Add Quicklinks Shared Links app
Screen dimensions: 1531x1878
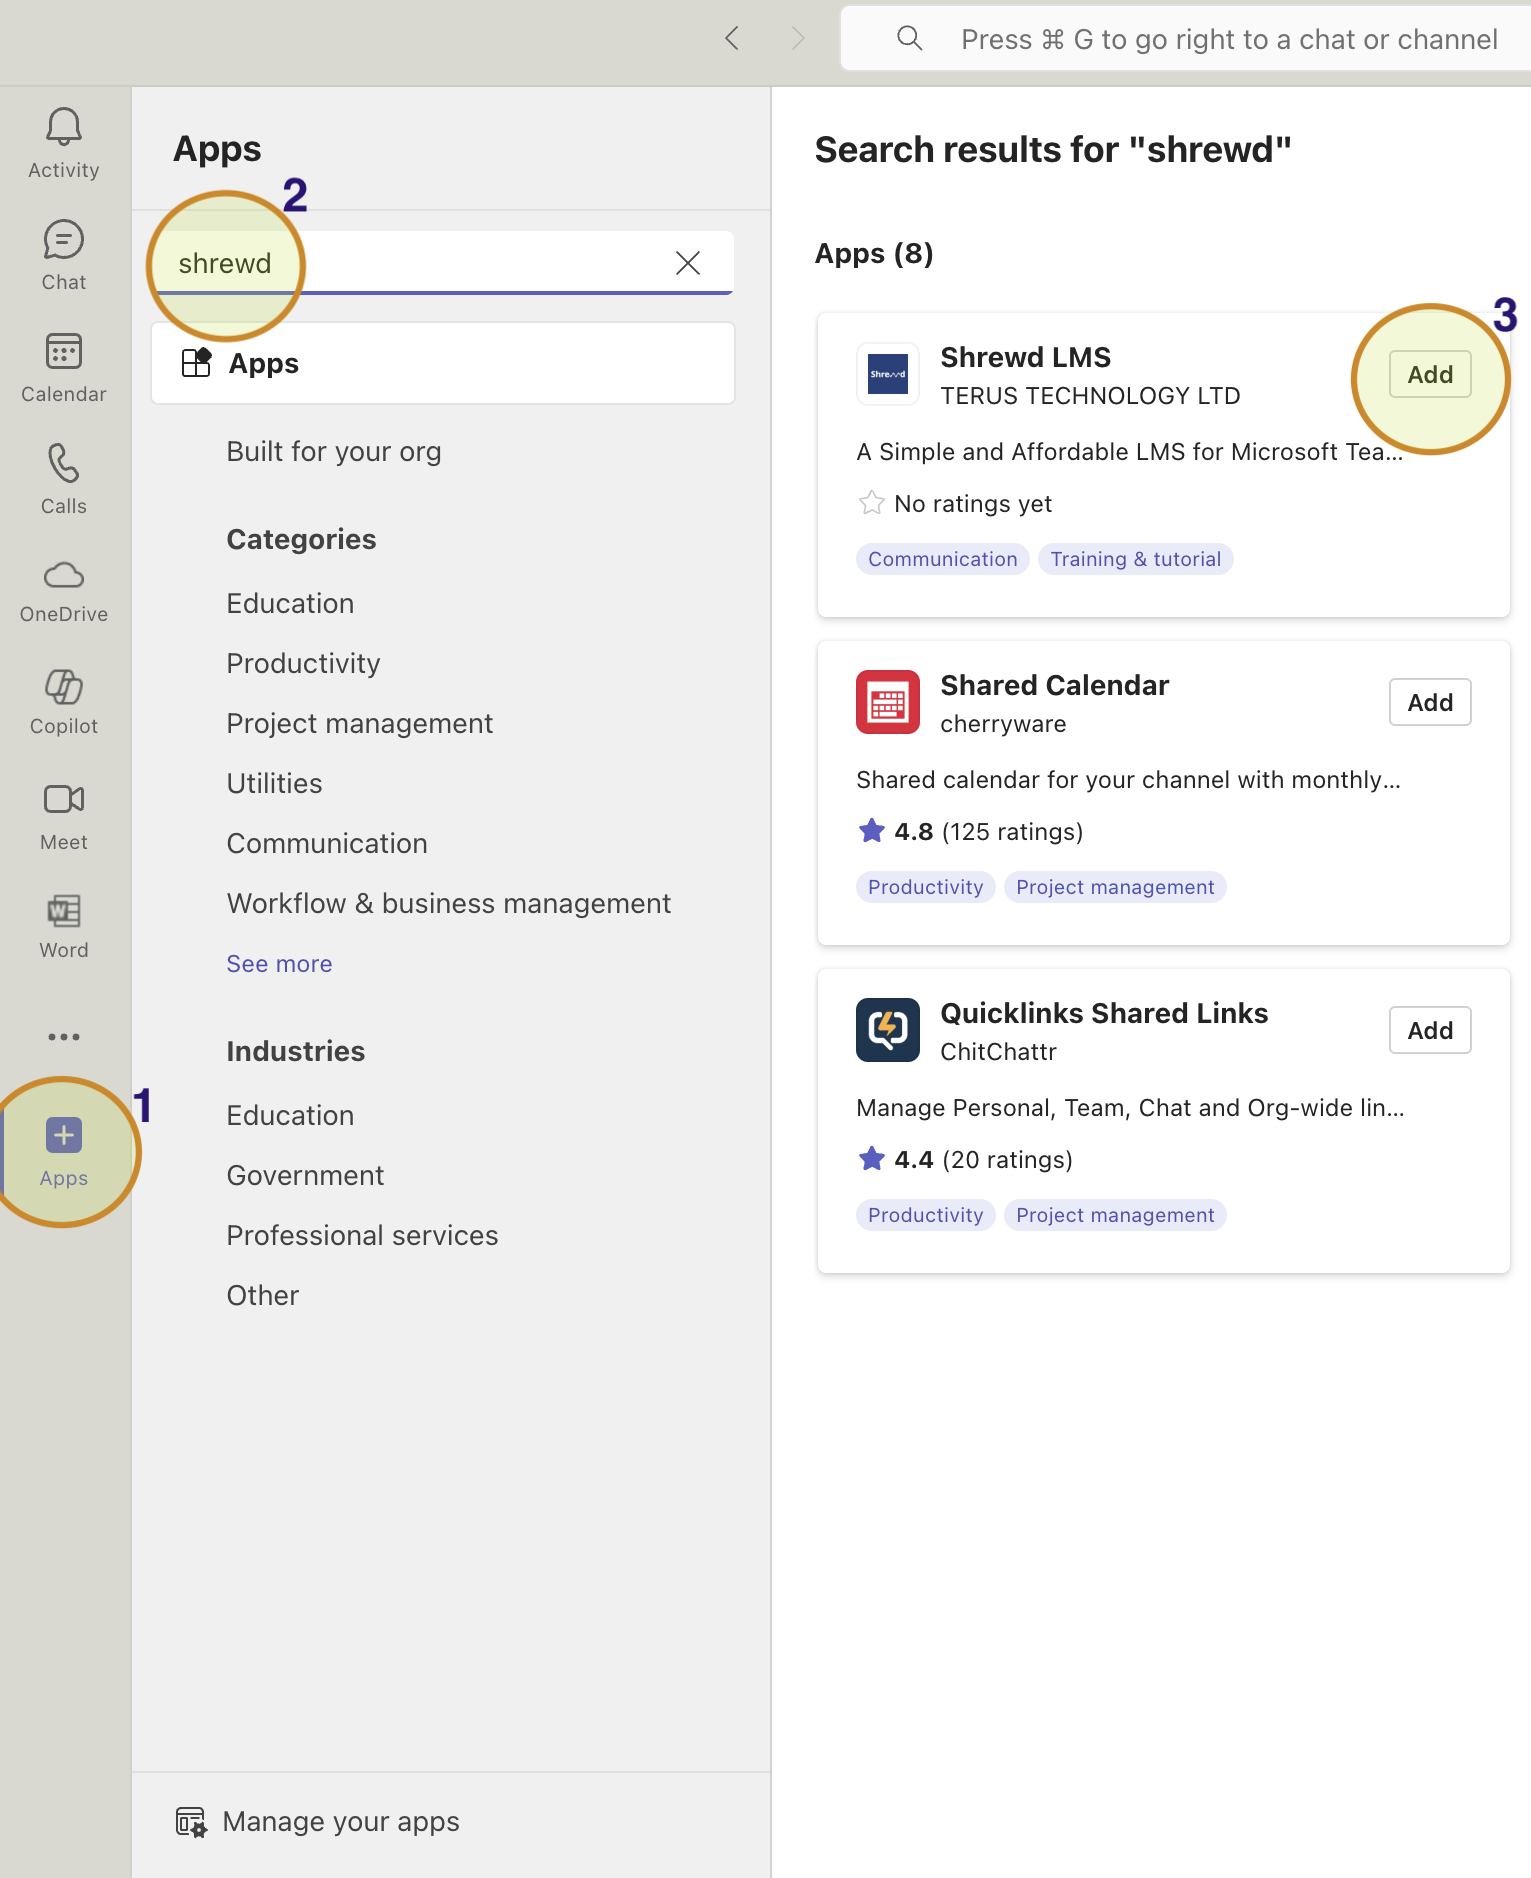point(1429,1031)
